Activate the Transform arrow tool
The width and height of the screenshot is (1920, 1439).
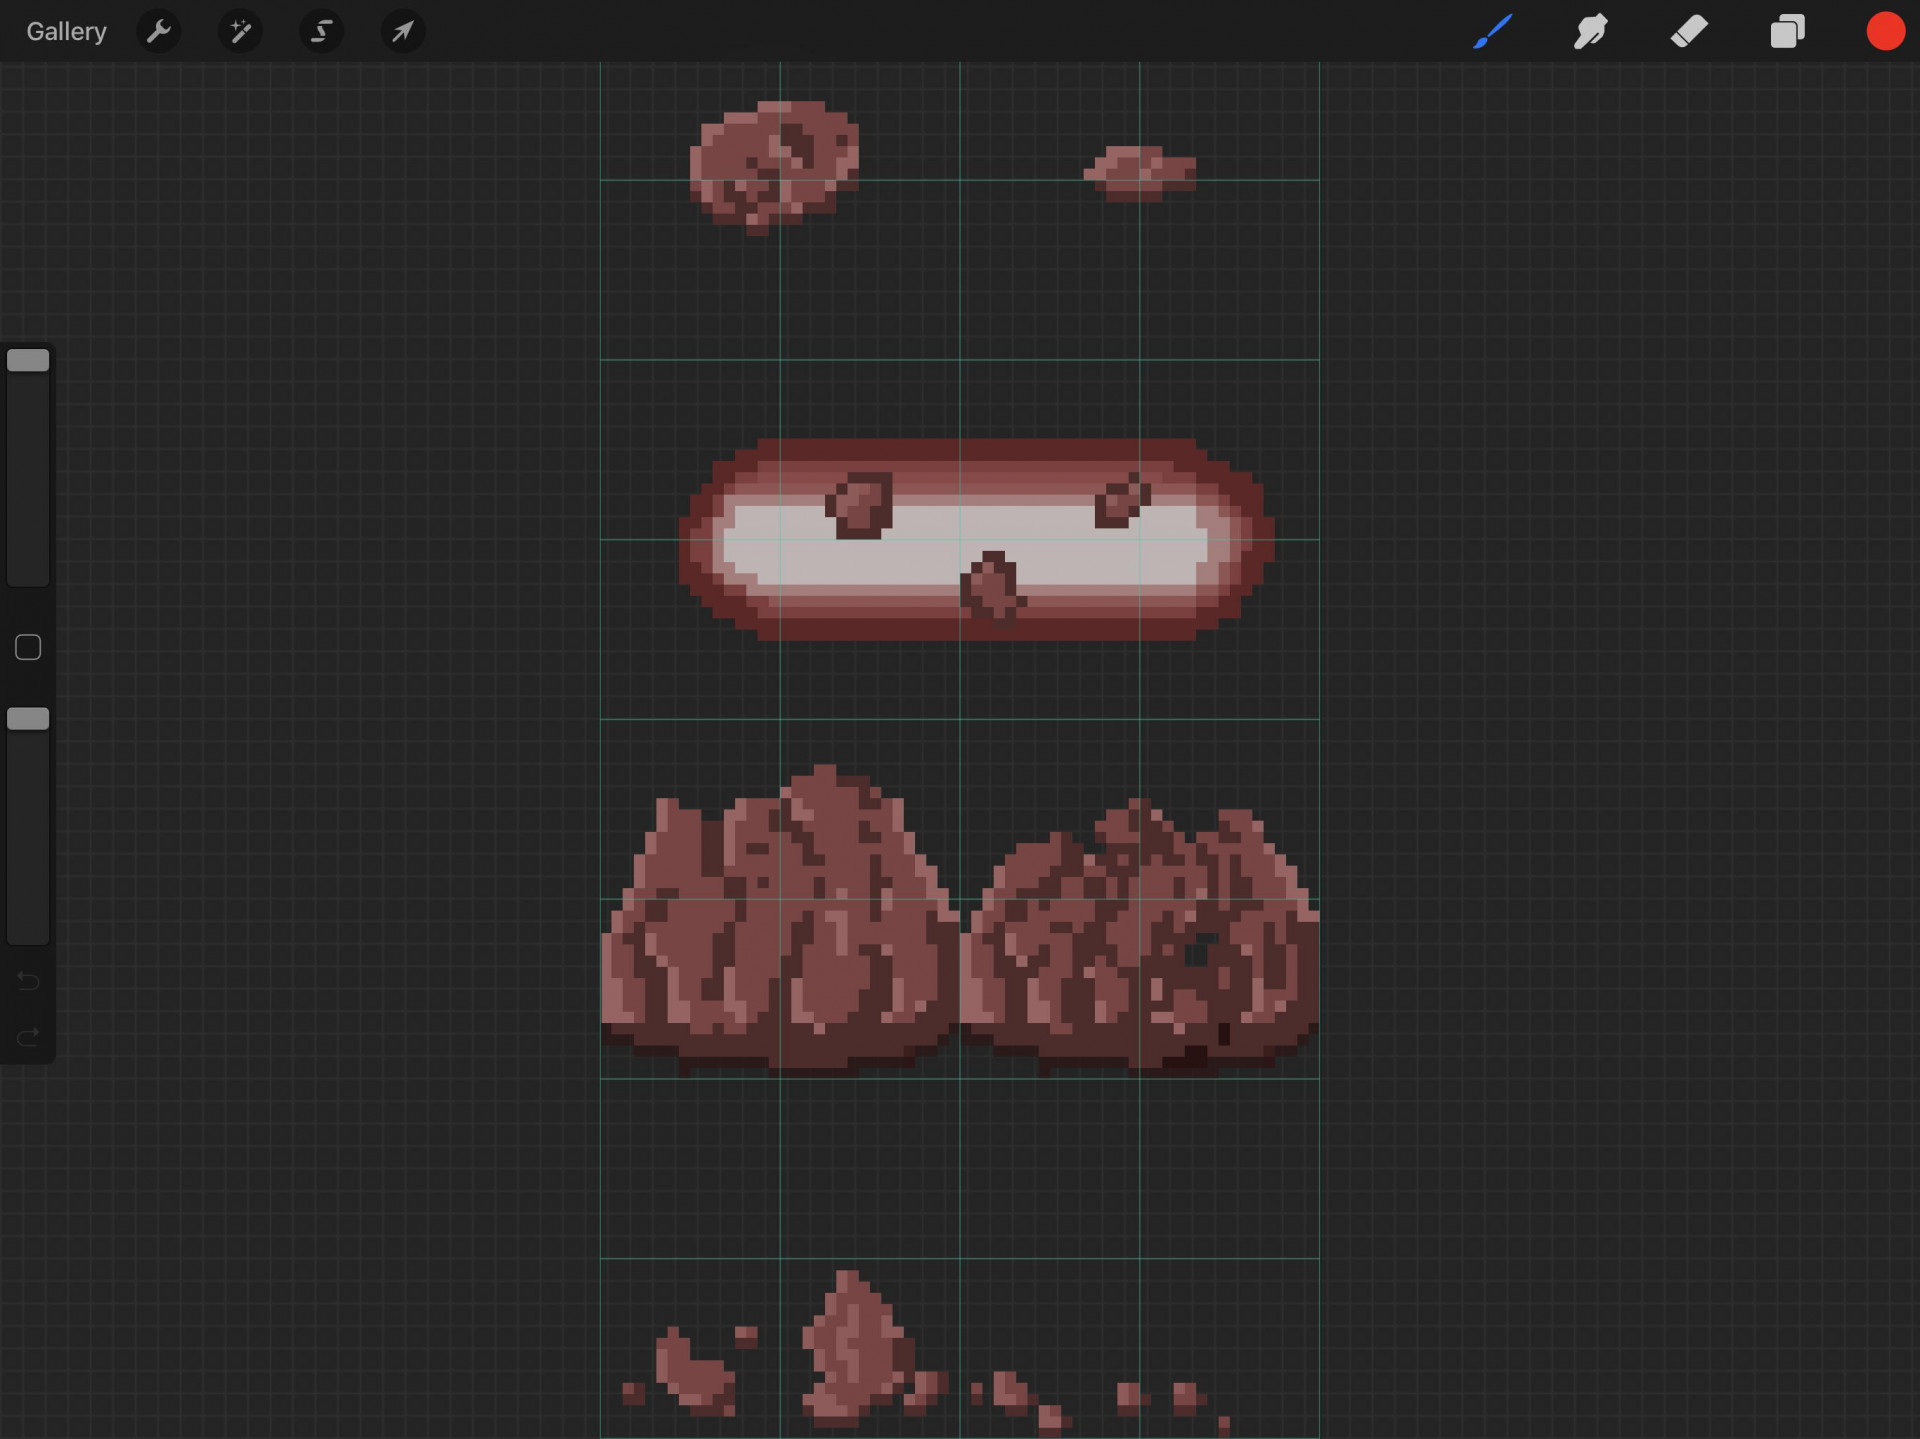[x=403, y=31]
